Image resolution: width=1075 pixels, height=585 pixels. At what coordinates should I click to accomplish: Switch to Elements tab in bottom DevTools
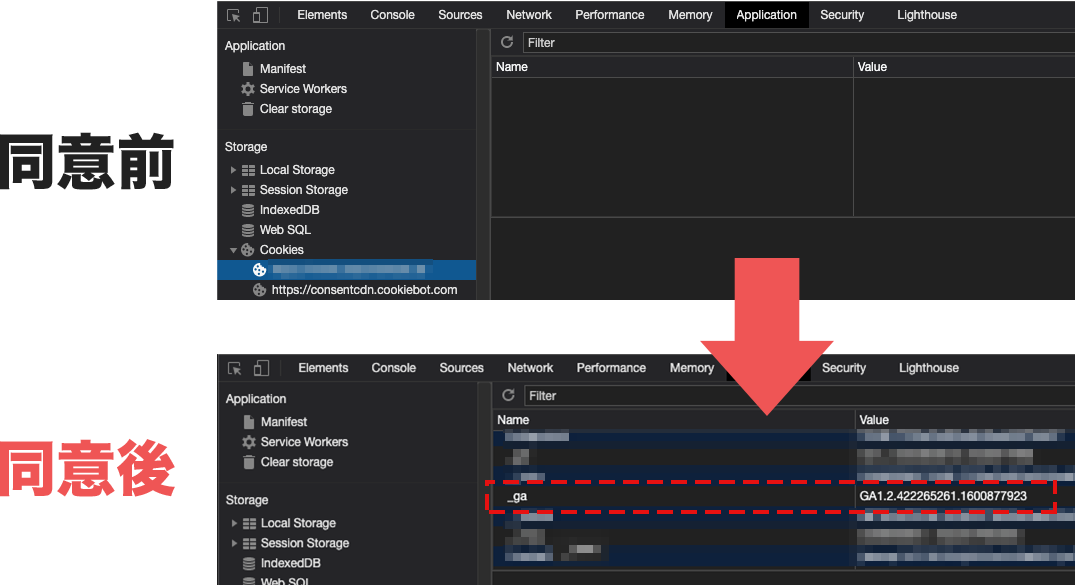pyautogui.click(x=323, y=368)
